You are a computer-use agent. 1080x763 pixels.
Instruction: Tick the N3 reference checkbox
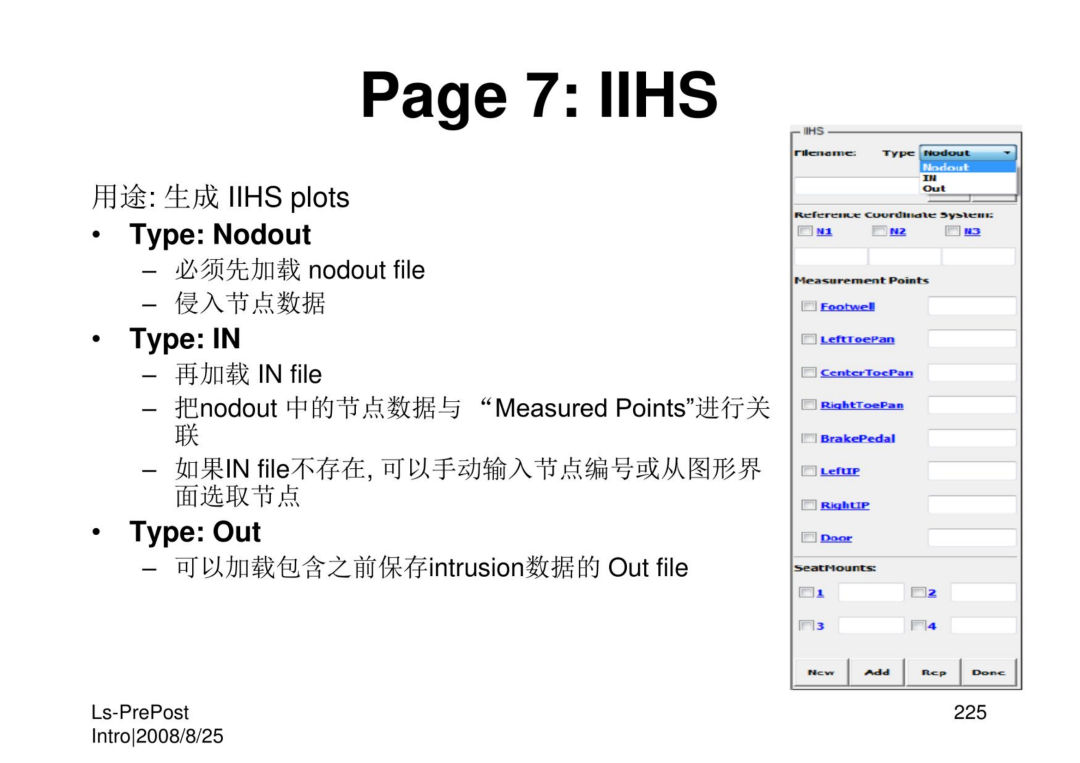click(x=953, y=231)
